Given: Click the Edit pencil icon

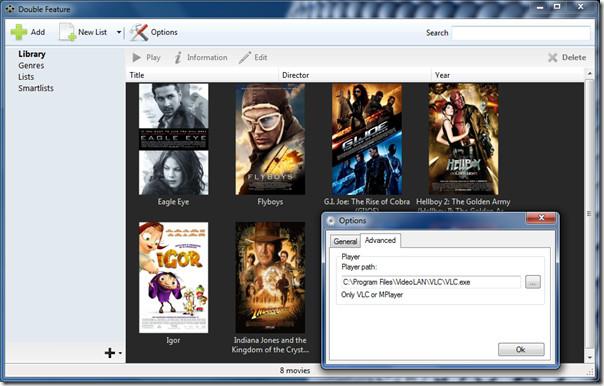Looking at the screenshot, I should coord(245,58).
